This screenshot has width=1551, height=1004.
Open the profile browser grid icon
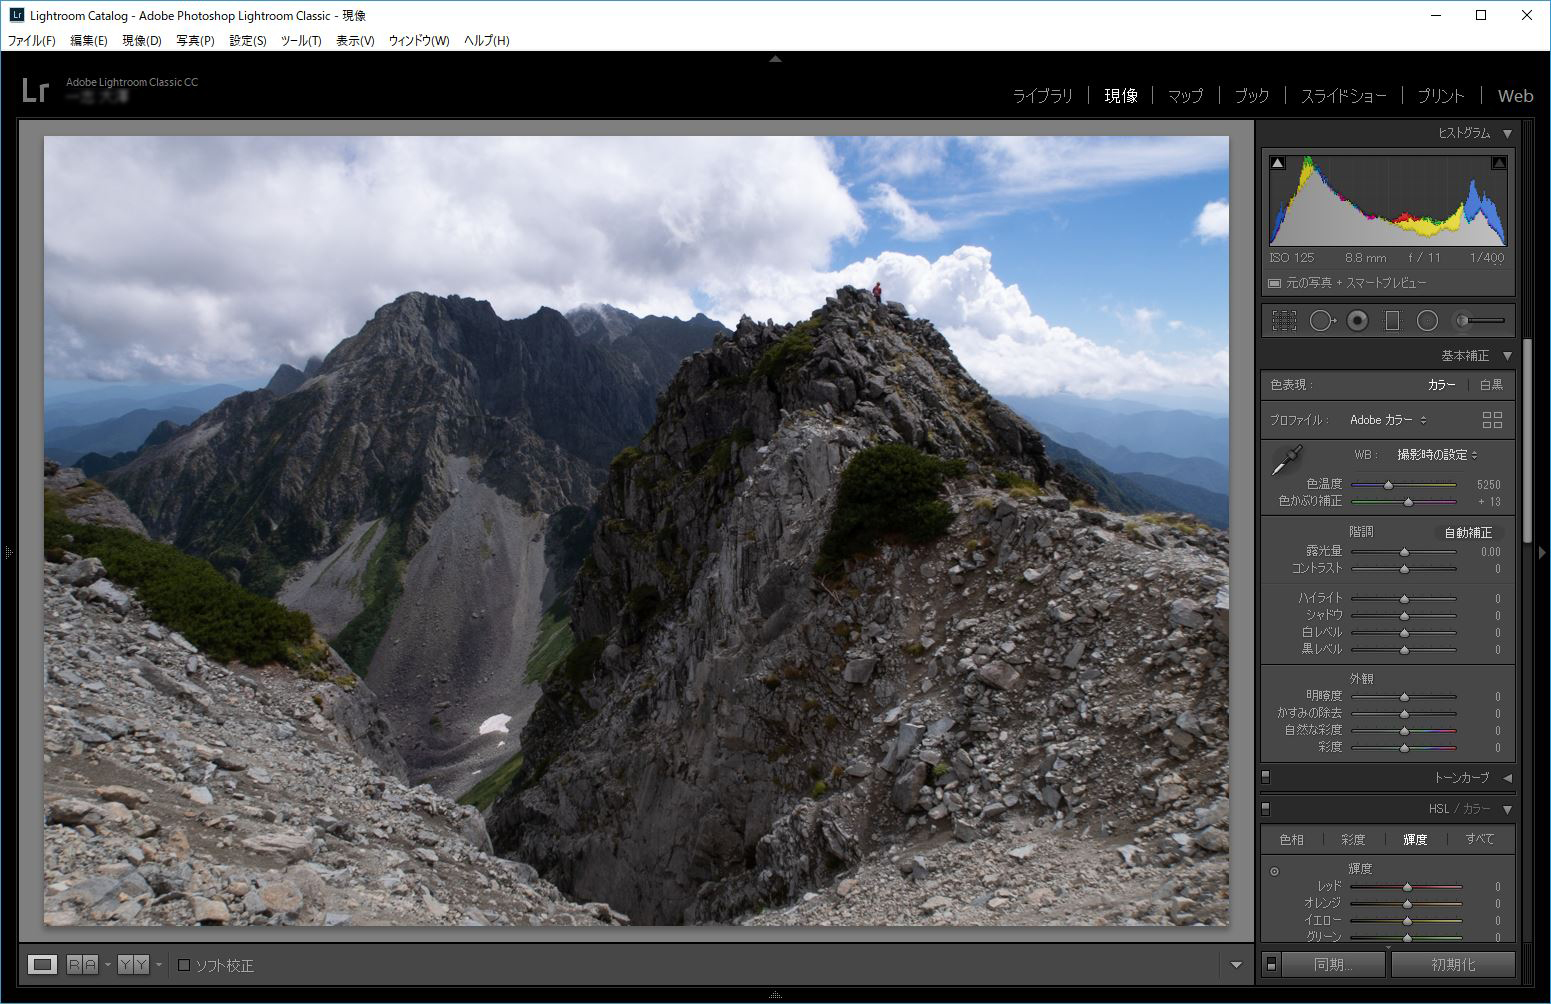click(x=1492, y=420)
